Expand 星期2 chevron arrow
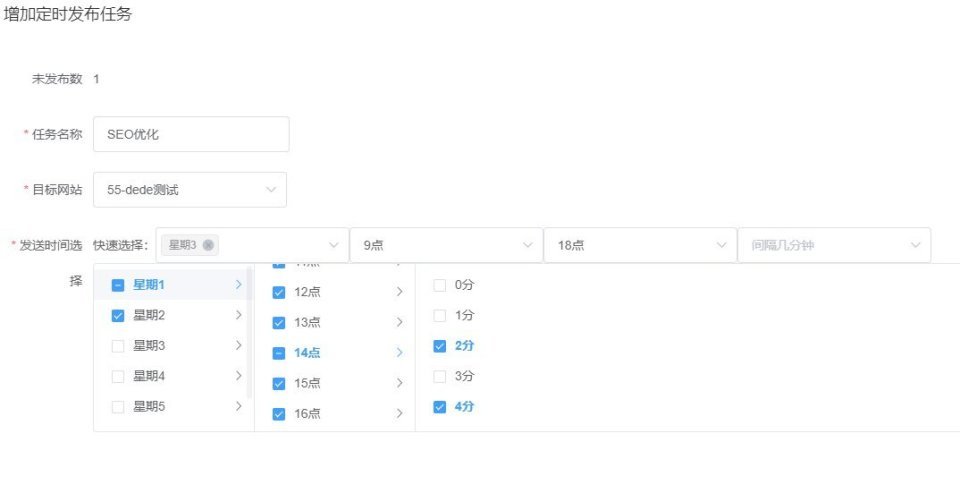The height and width of the screenshot is (493, 960). [239, 315]
